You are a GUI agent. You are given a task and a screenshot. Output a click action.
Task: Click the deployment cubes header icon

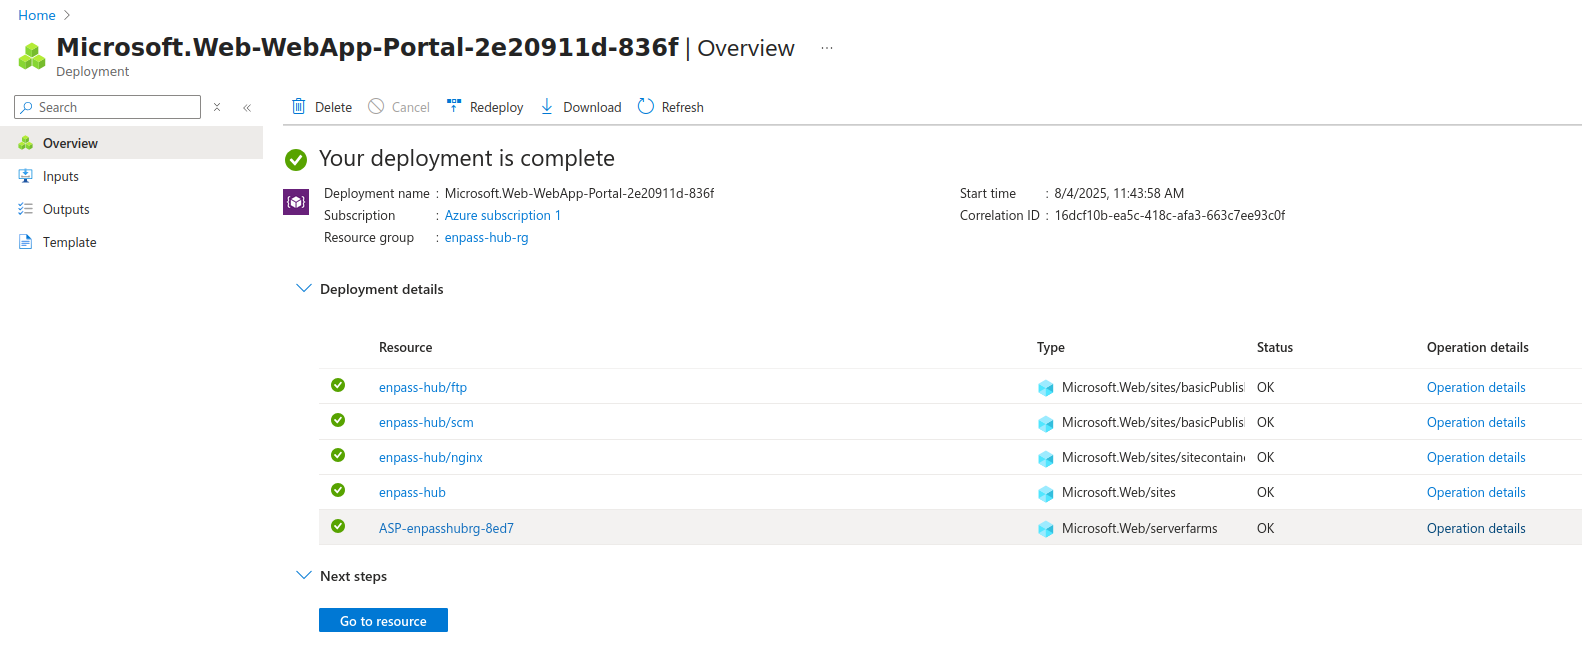(x=32, y=56)
